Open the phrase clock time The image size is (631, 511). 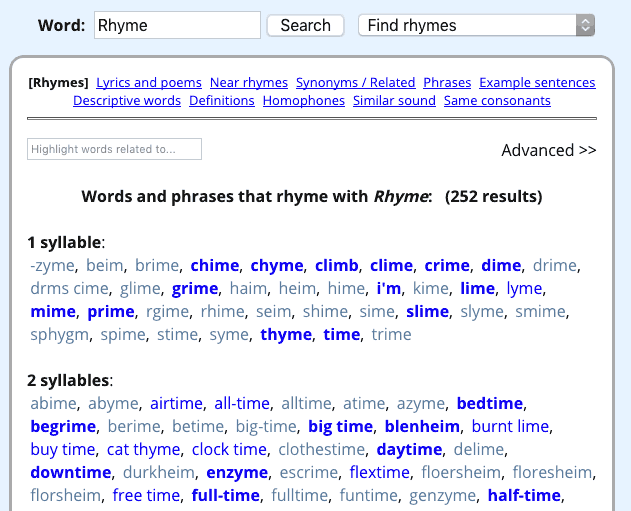[230, 450]
